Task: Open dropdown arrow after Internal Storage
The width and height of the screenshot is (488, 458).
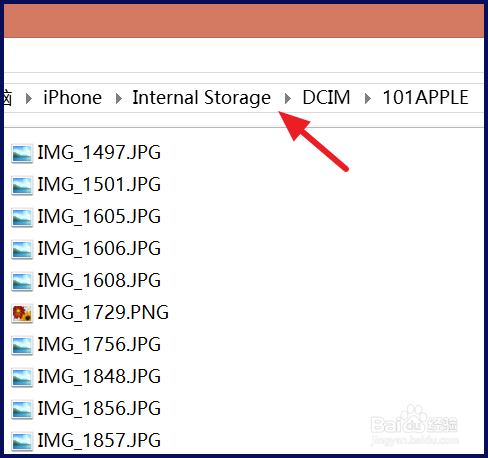Action: point(288,98)
